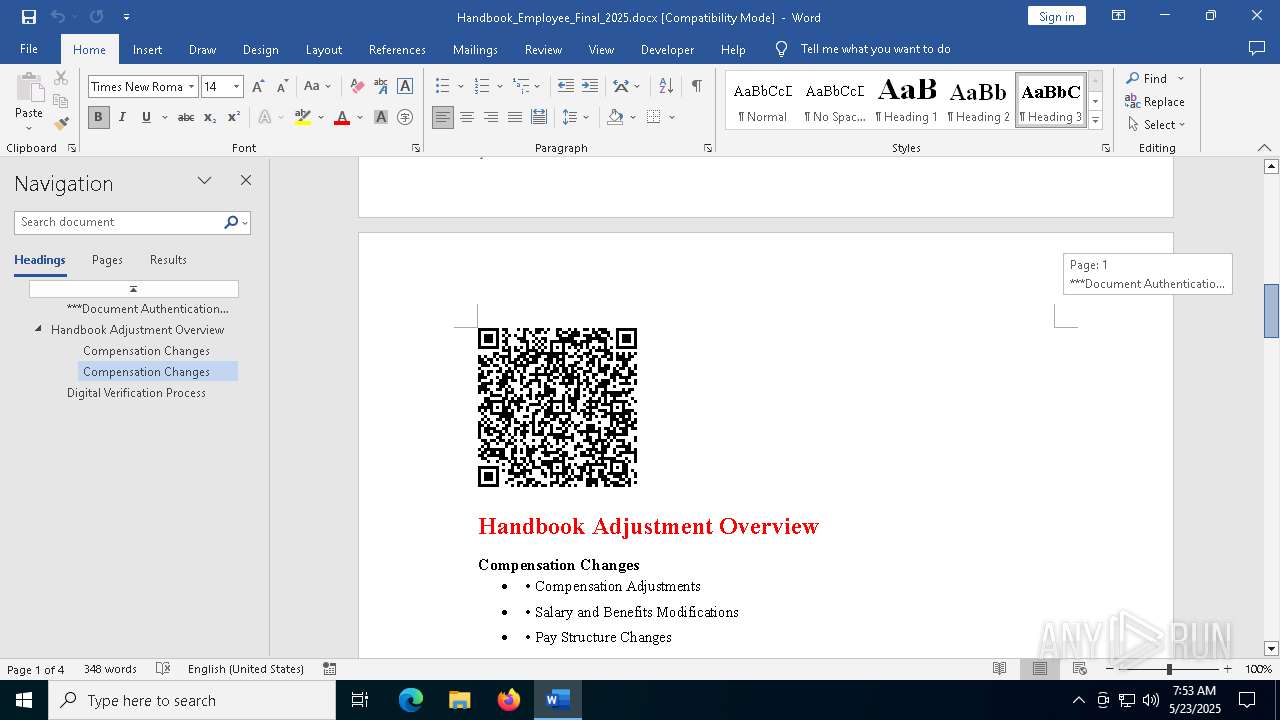This screenshot has height=720, width=1280.
Task: Expand the Styles gallery More arrow
Action: pyautogui.click(x=1095, y=121)
